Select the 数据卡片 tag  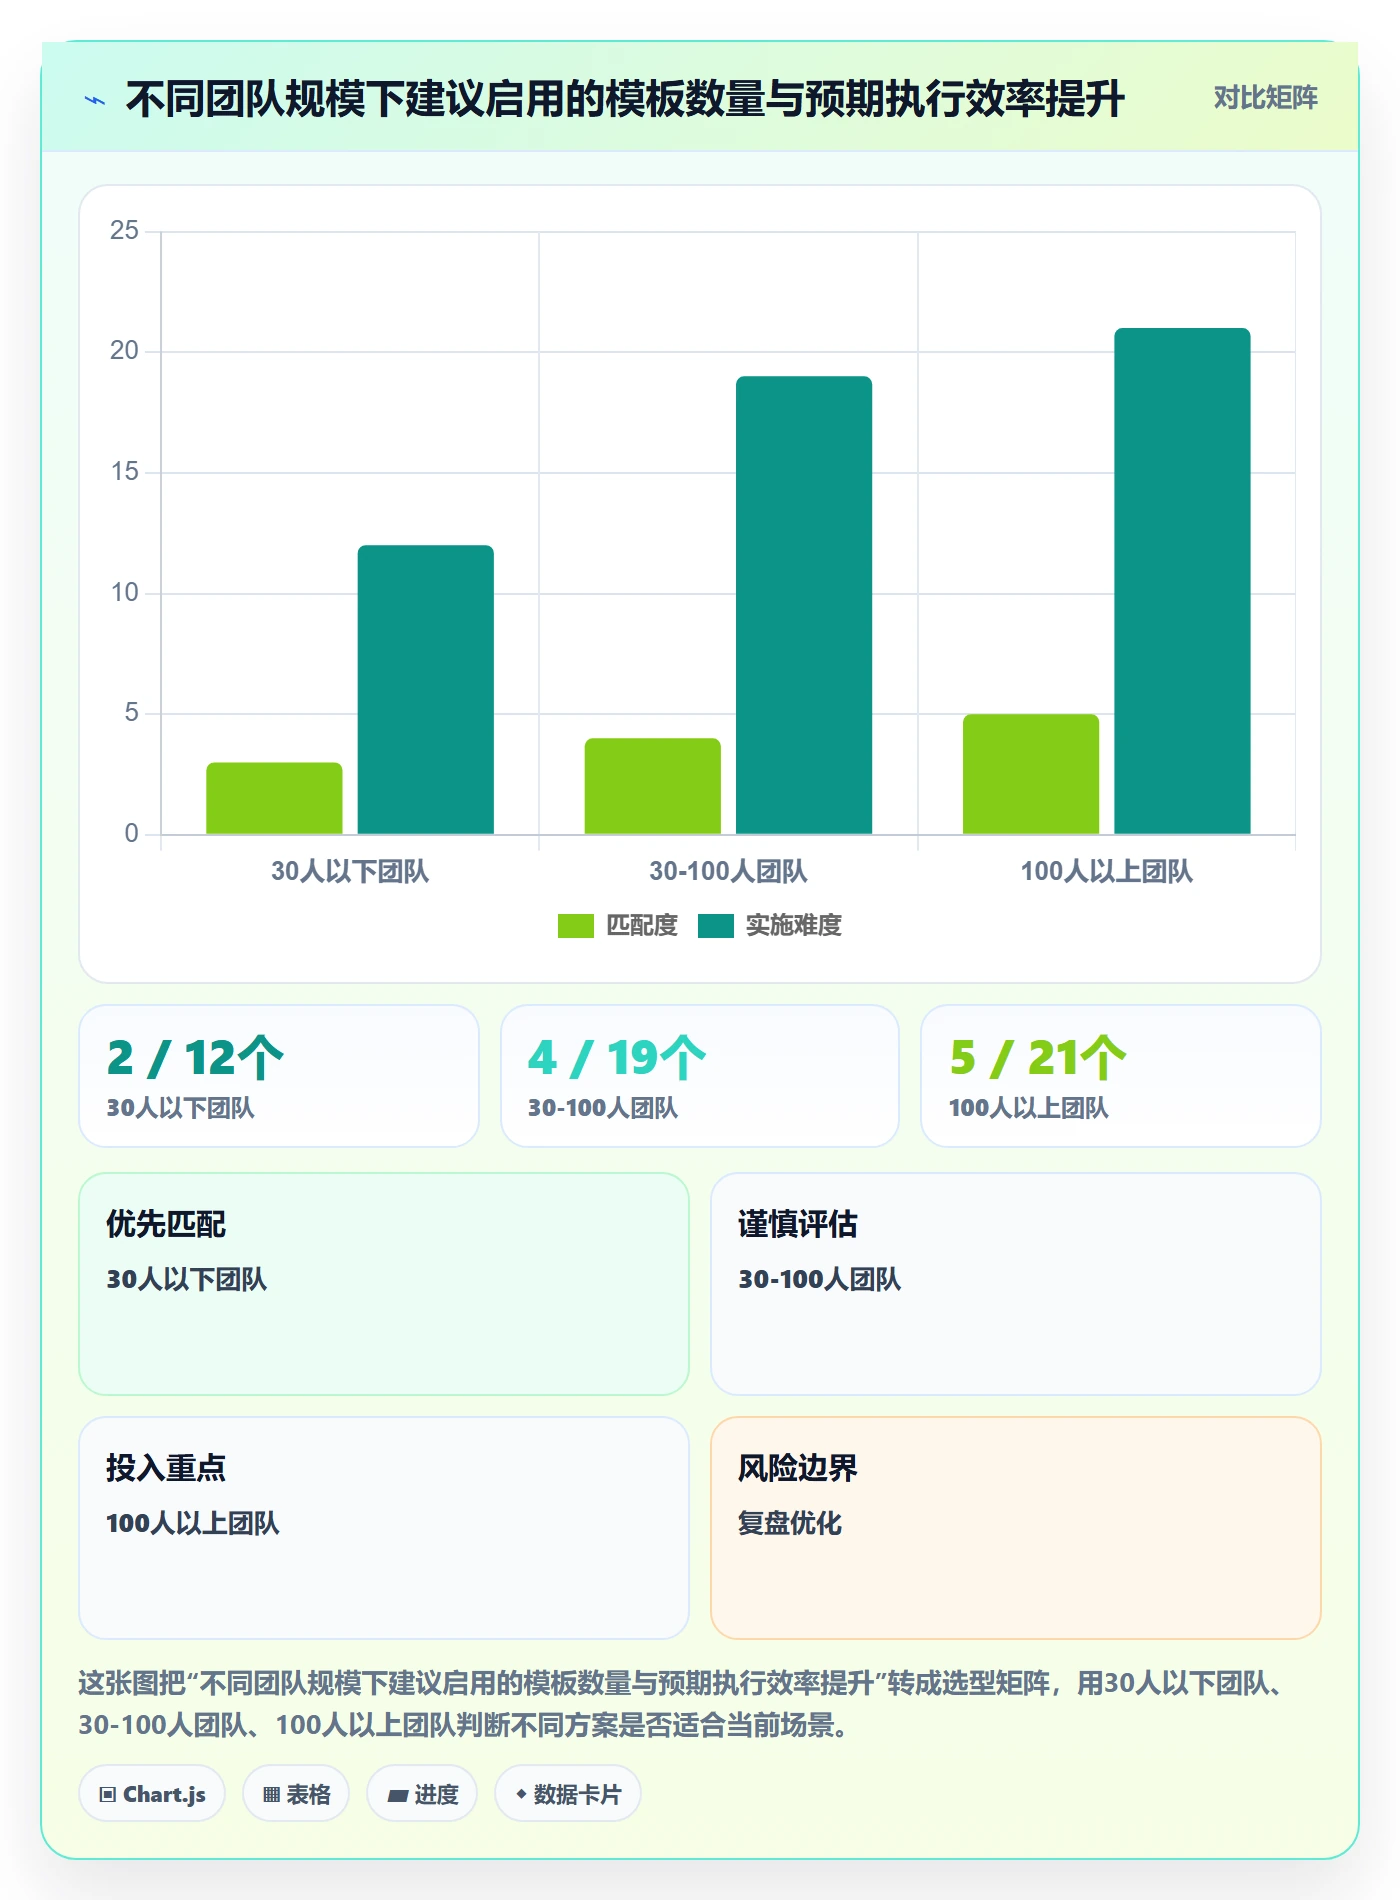(568, 1794)
